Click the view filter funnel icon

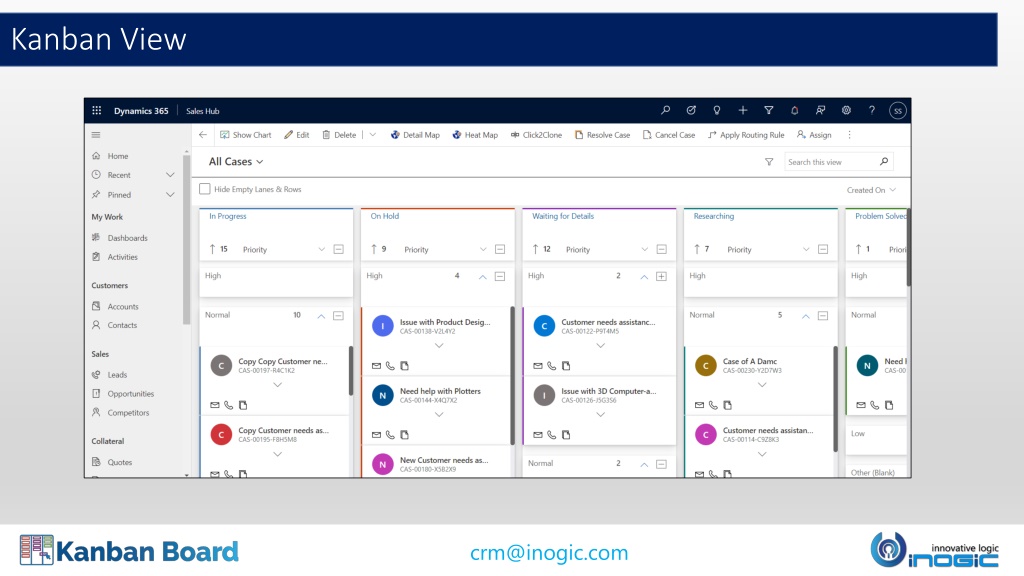pyautogui.click(x=769, y=161)
